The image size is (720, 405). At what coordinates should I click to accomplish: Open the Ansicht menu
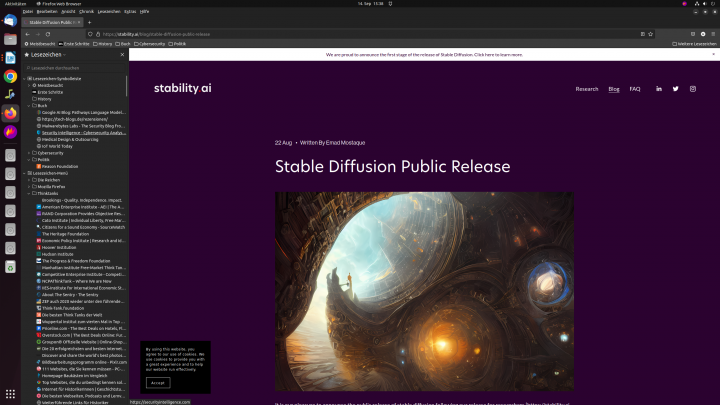point(68,11)
